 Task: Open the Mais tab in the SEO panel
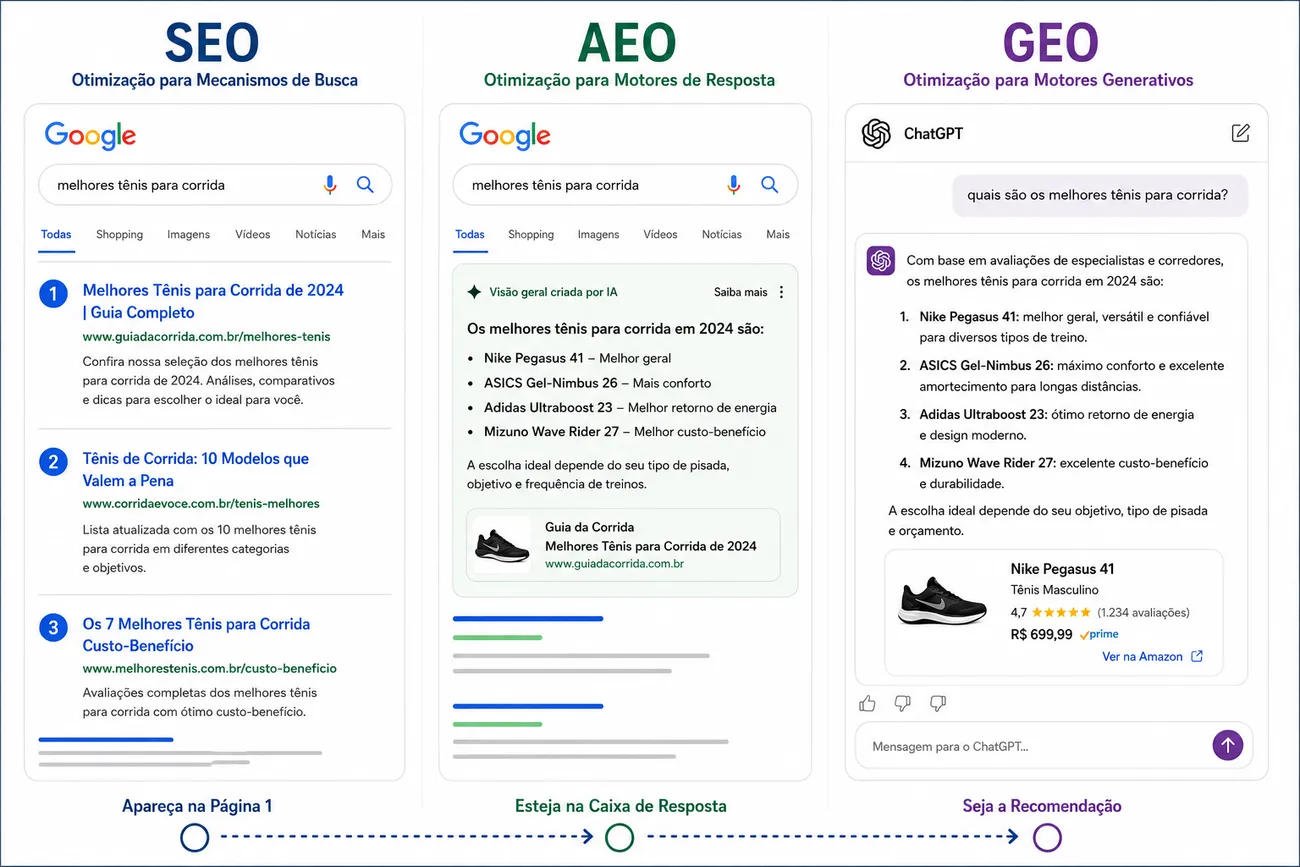(373, 234)
